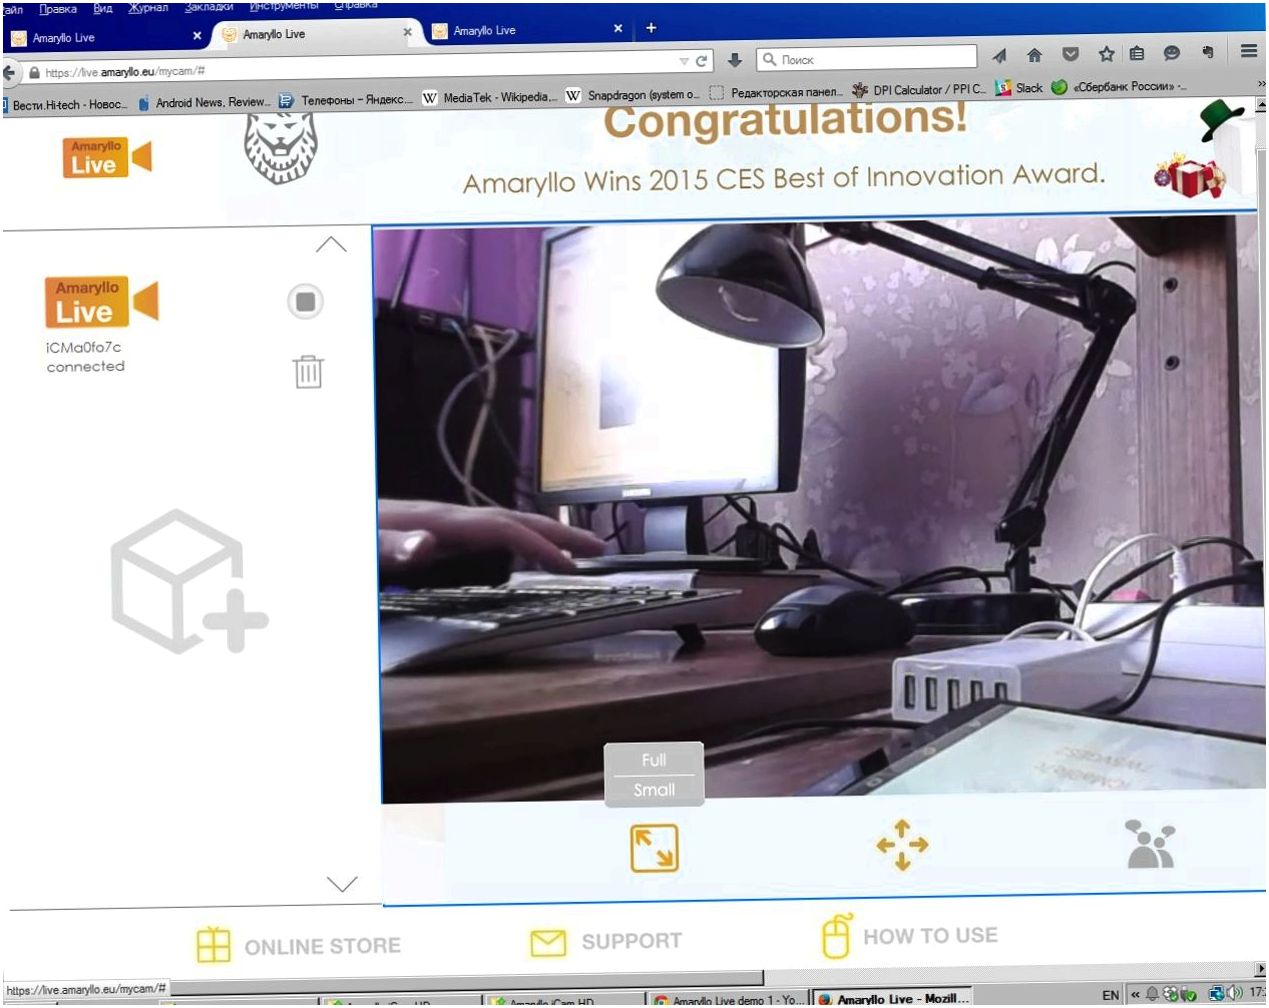Open the Firefox downloads arrow

pos(735,60)
